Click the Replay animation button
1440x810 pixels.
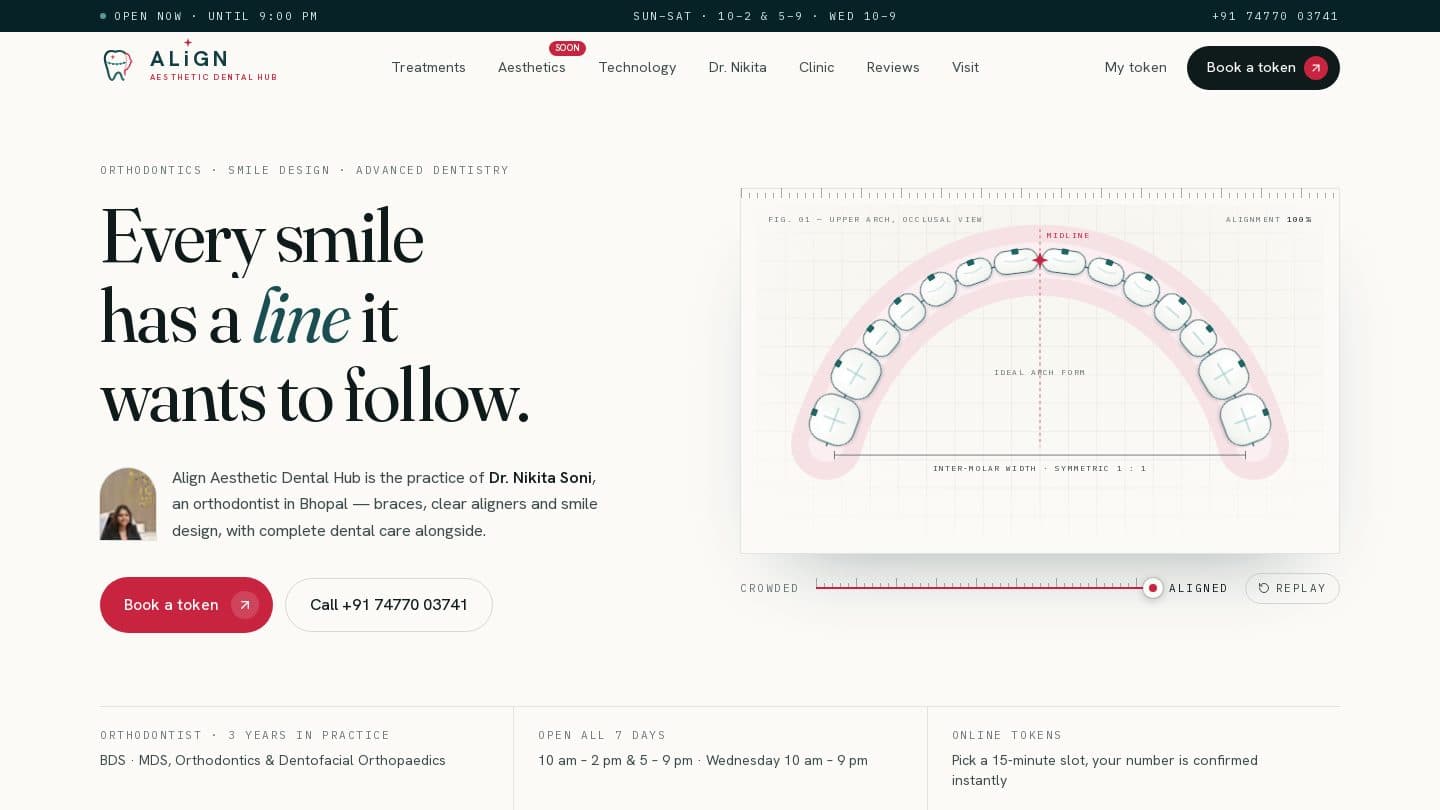[x=1292, y=588]
